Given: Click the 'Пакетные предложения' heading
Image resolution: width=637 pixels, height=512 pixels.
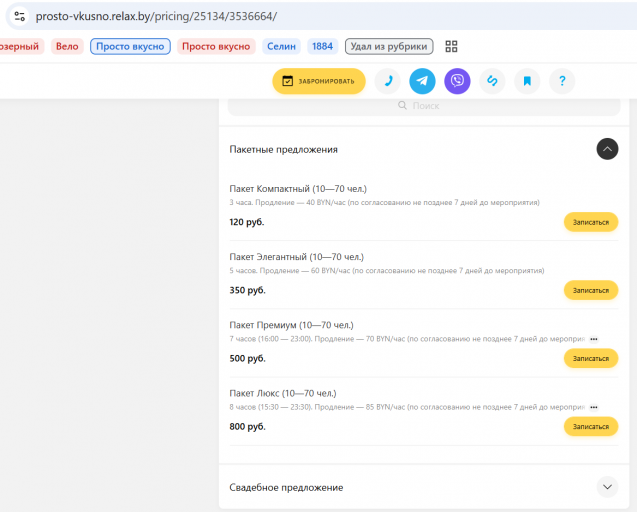Looking at the screenshot, I should coord(284,150).
